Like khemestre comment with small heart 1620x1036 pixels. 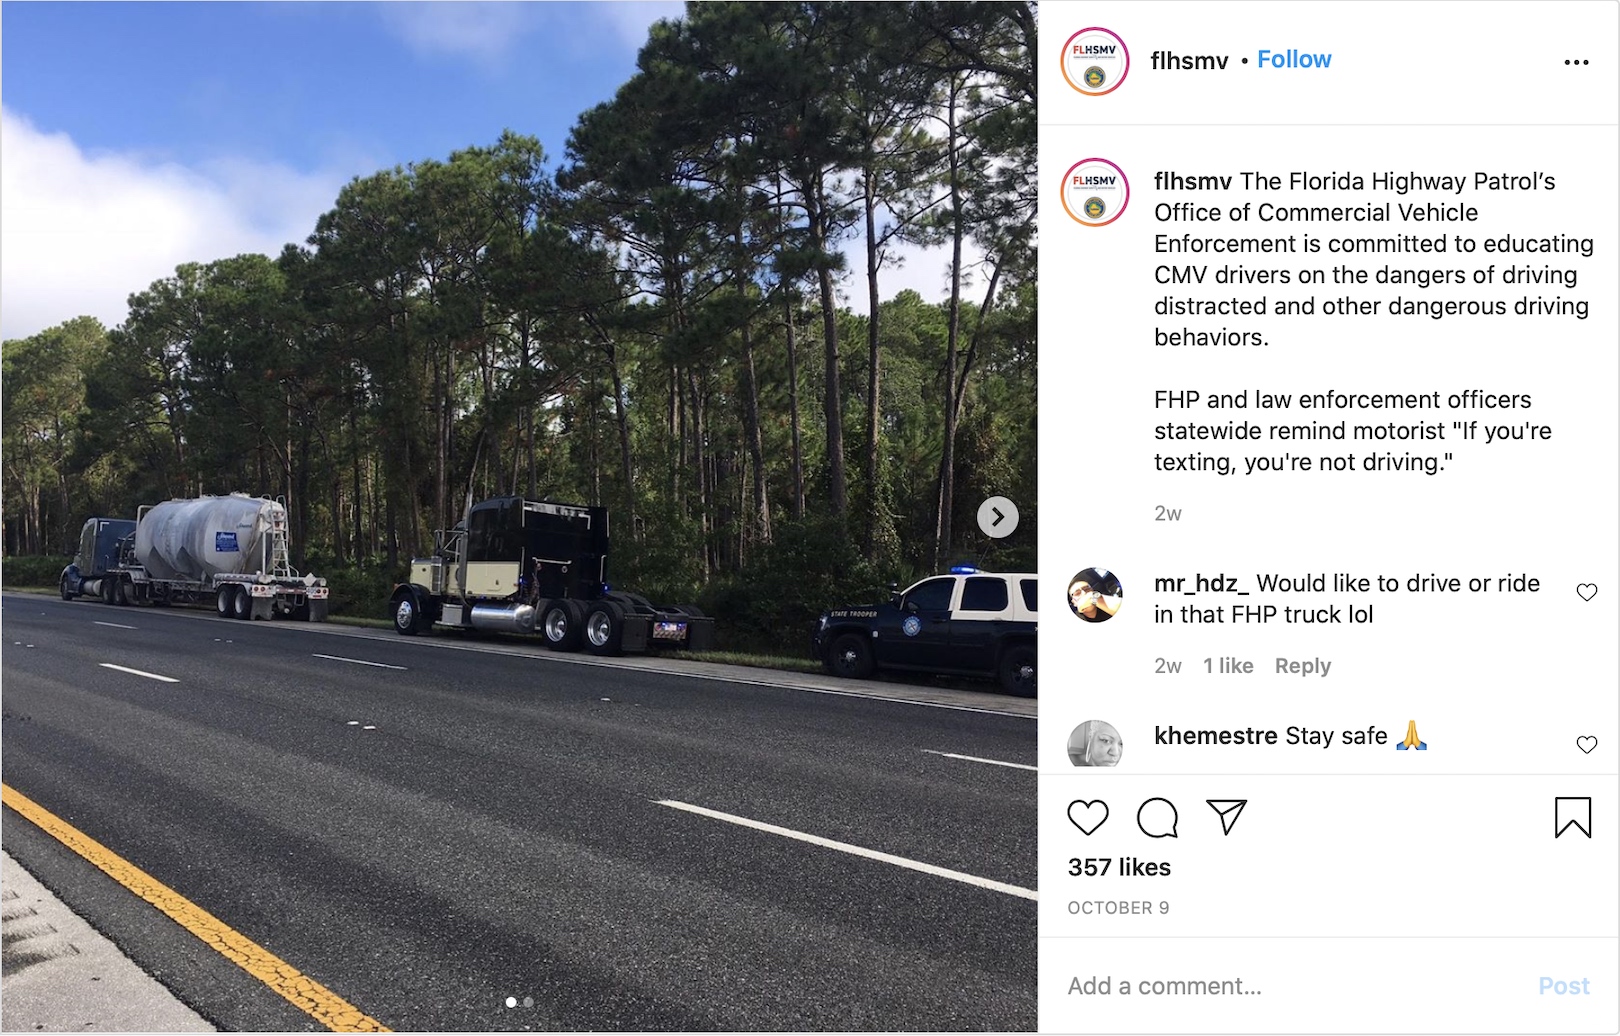pyautogui.click(x=1586, y=744)
